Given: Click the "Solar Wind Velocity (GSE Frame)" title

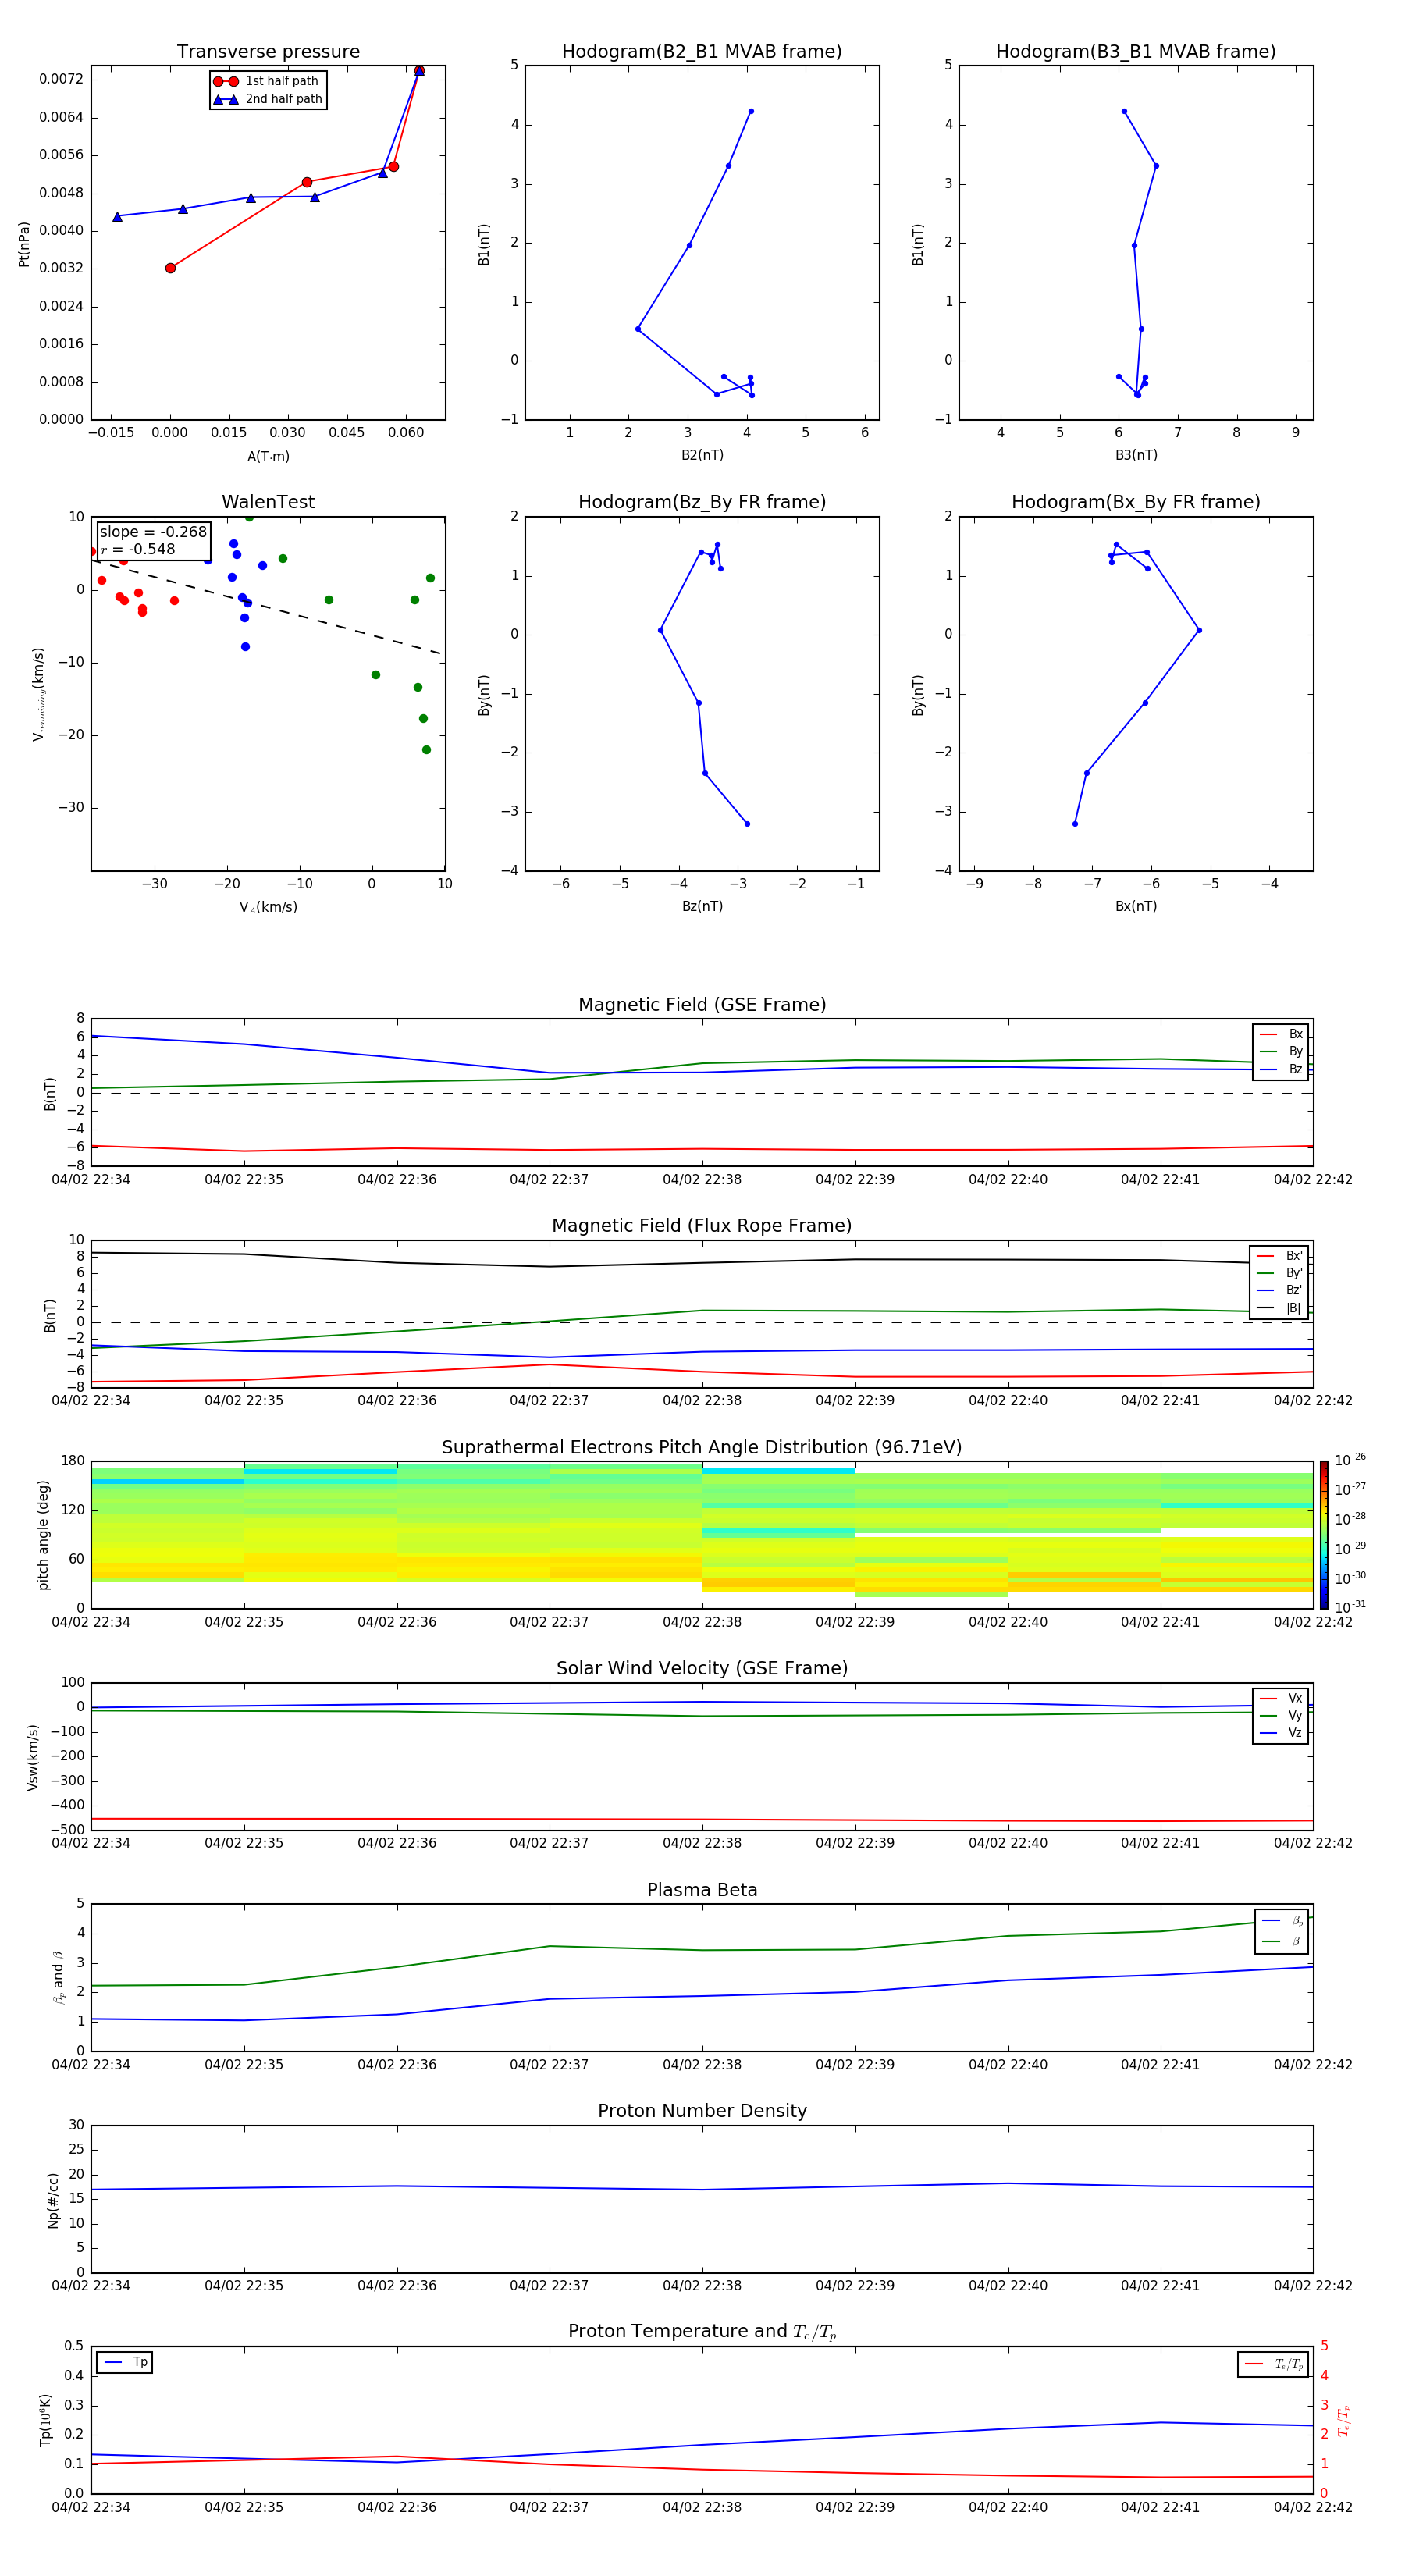Looking at the screenshot, I should (x=702, y=1668).
